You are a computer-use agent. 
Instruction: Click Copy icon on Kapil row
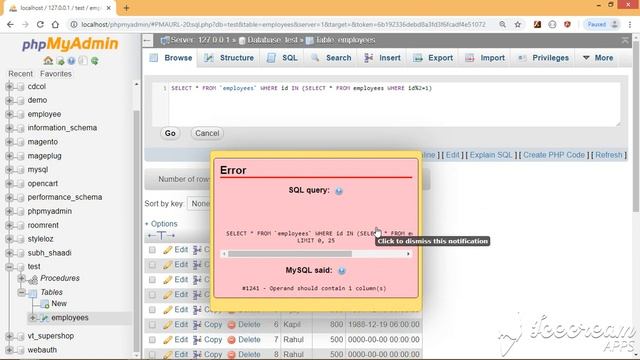197,325
